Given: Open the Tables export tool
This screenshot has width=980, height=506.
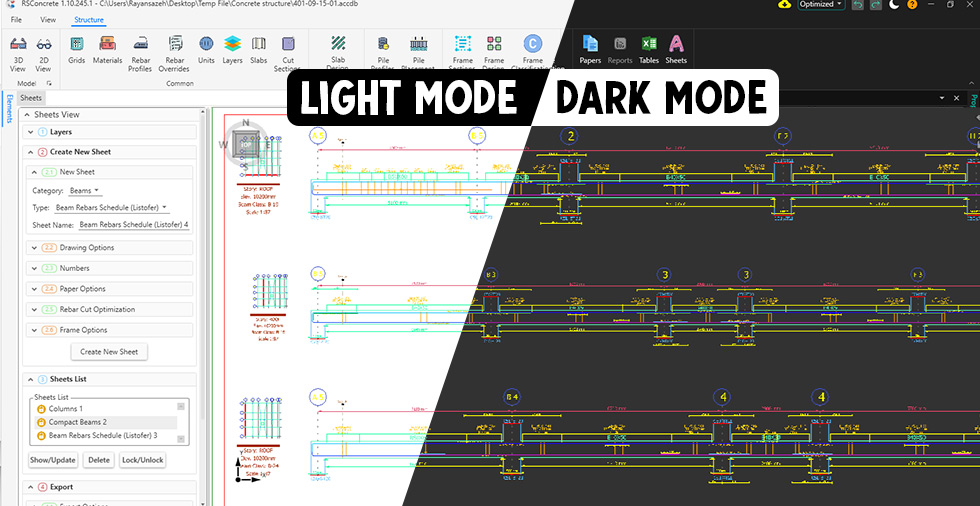Looking at the screenshot, I should pos(649,50).
